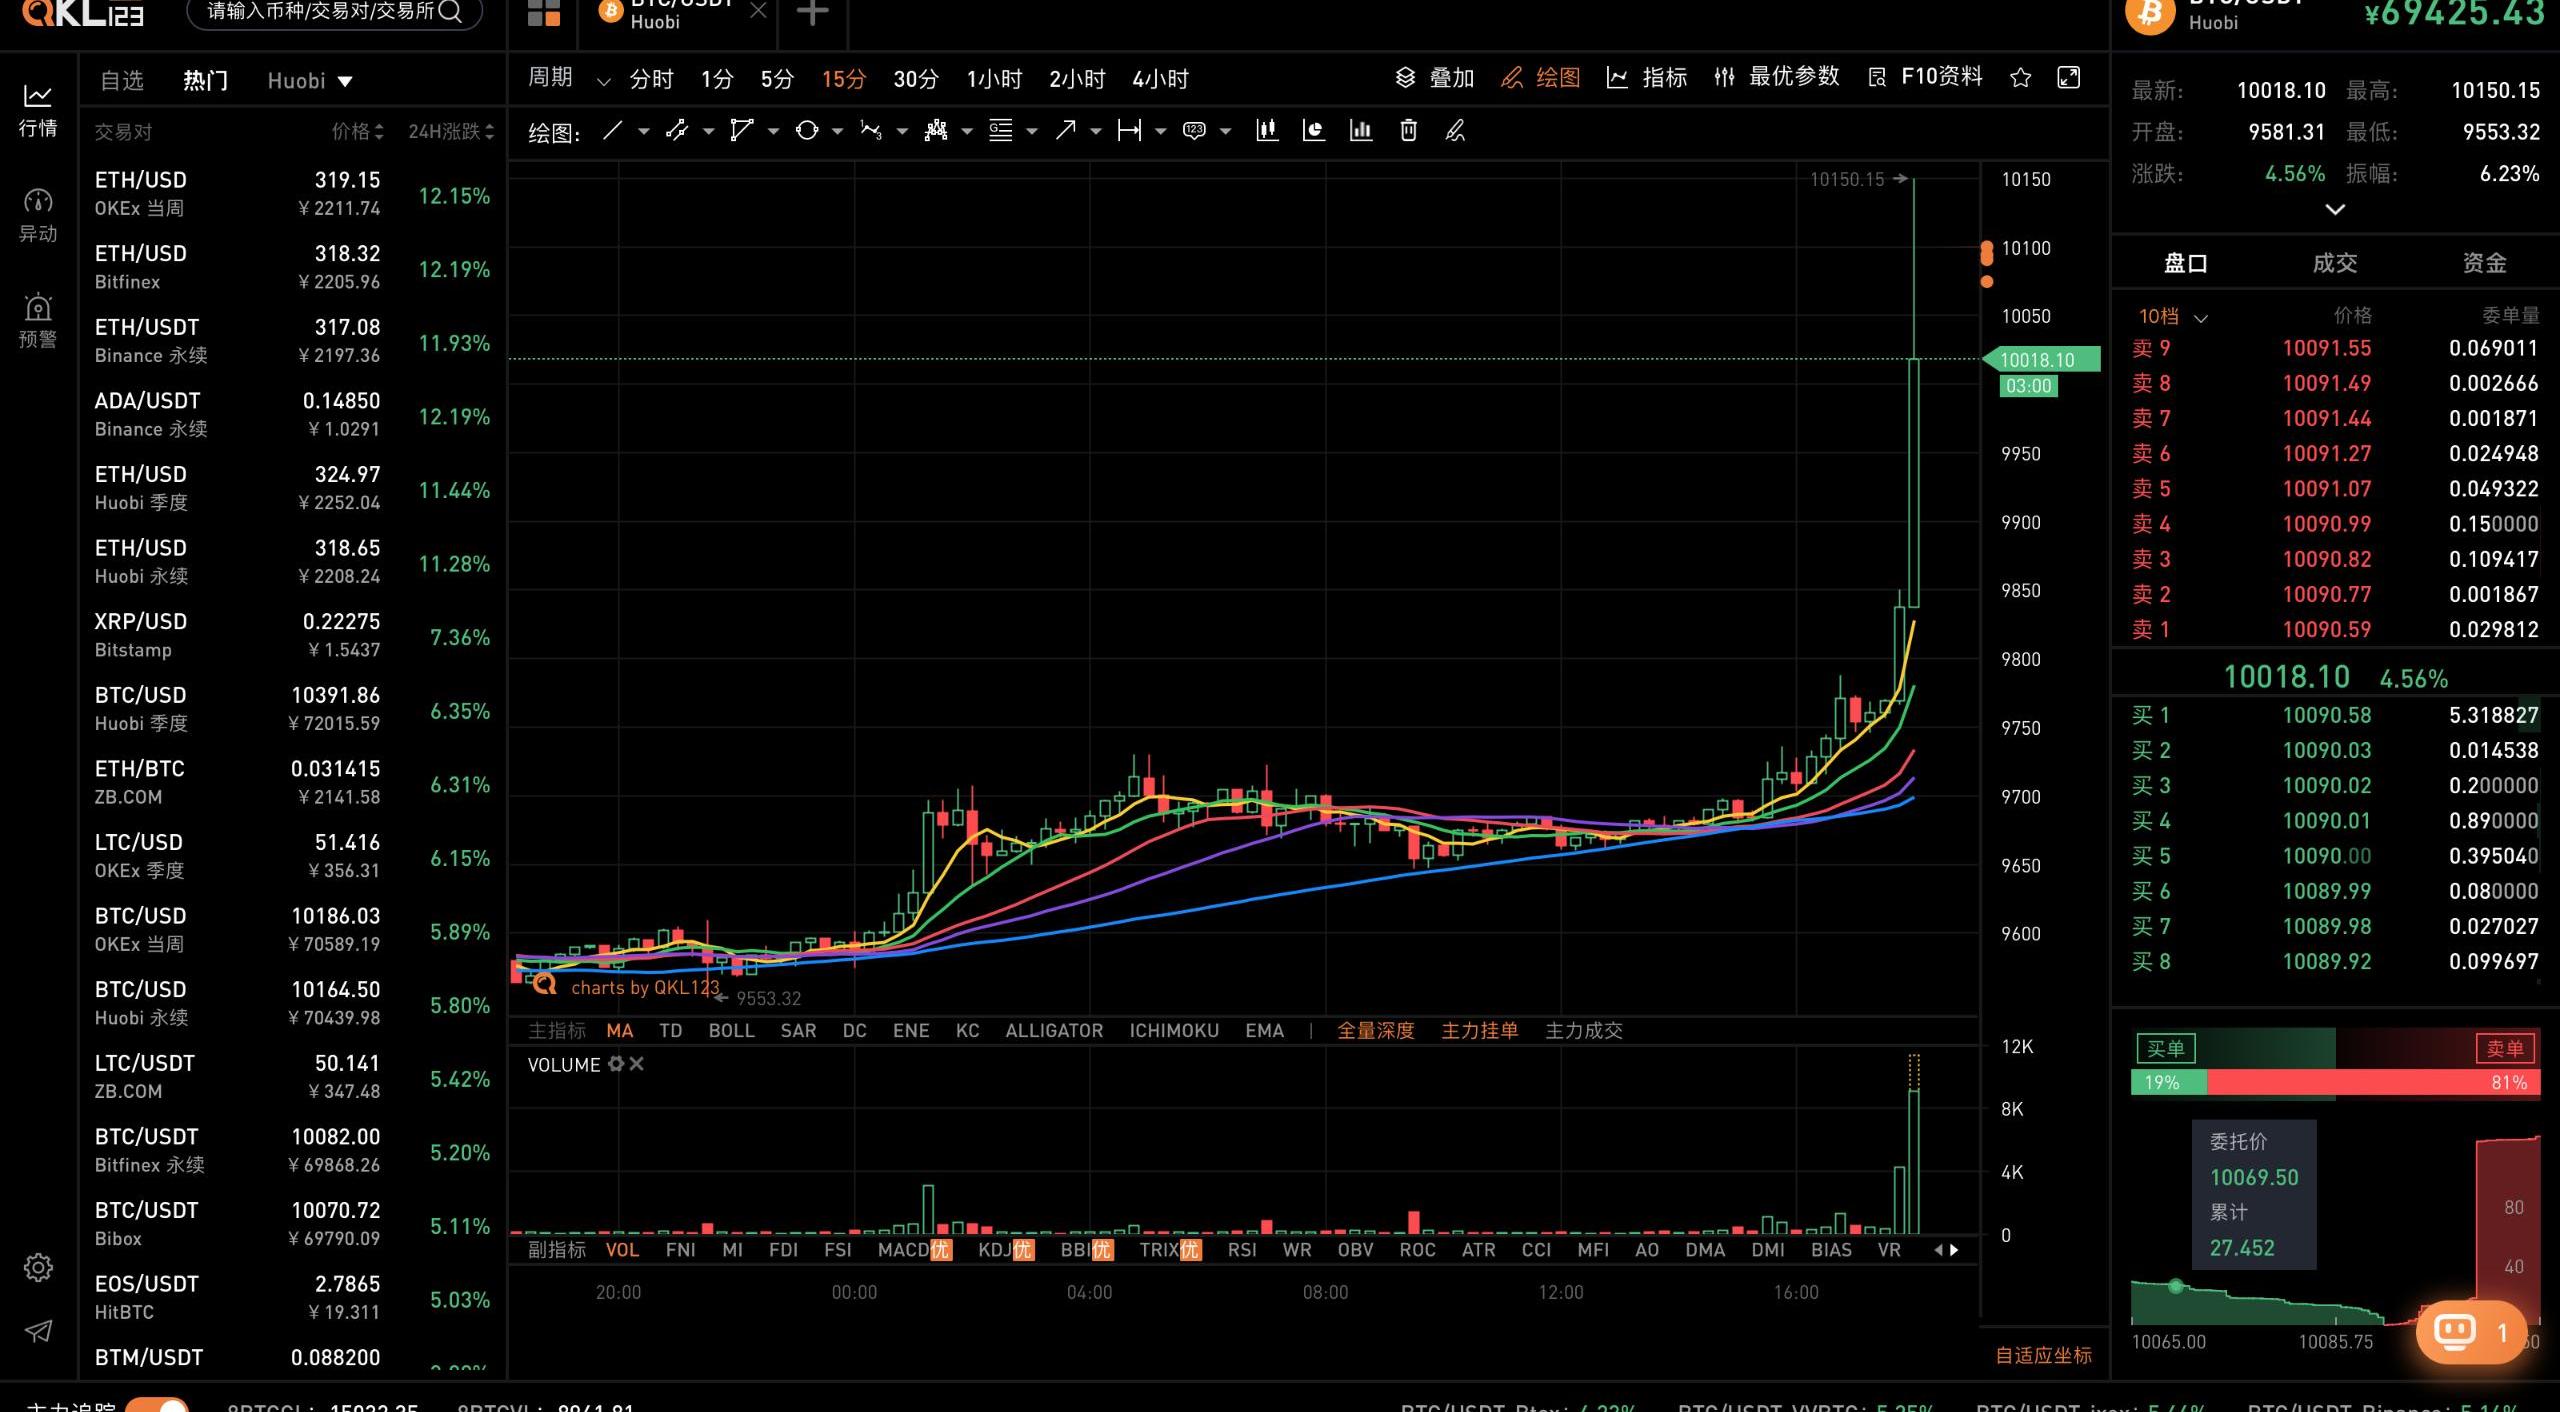Sort pairs by 价格 column
The width and height of the screenshot is (2560, 1412).
point(357,132)
